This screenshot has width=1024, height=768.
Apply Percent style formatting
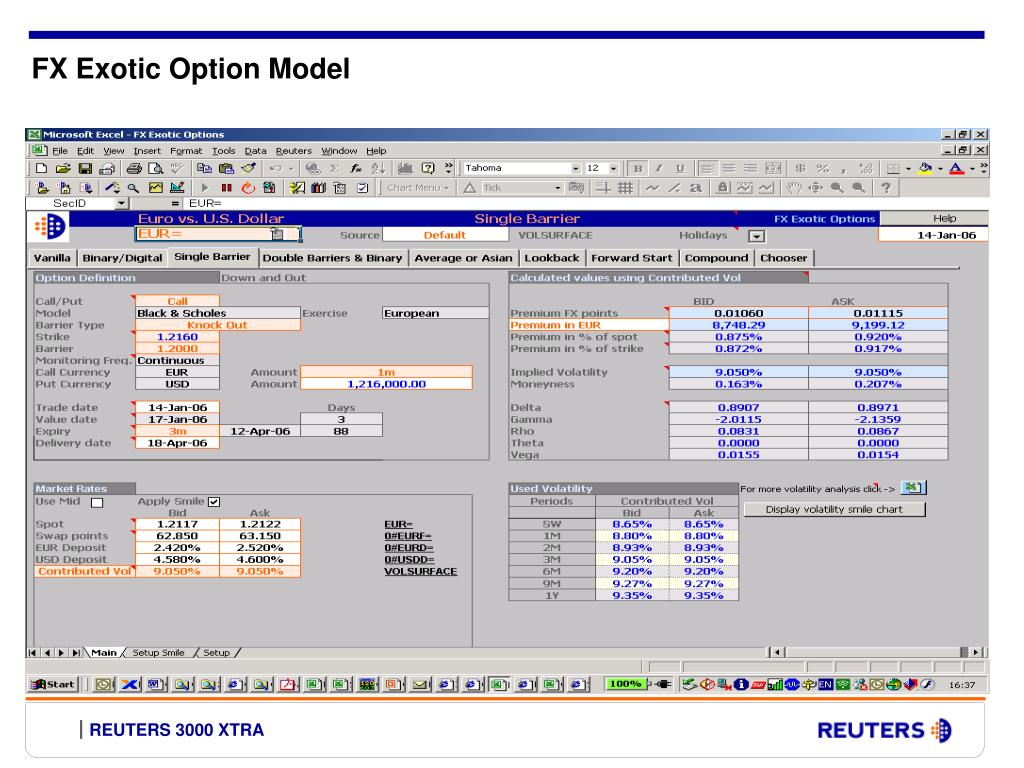(822, 168)
